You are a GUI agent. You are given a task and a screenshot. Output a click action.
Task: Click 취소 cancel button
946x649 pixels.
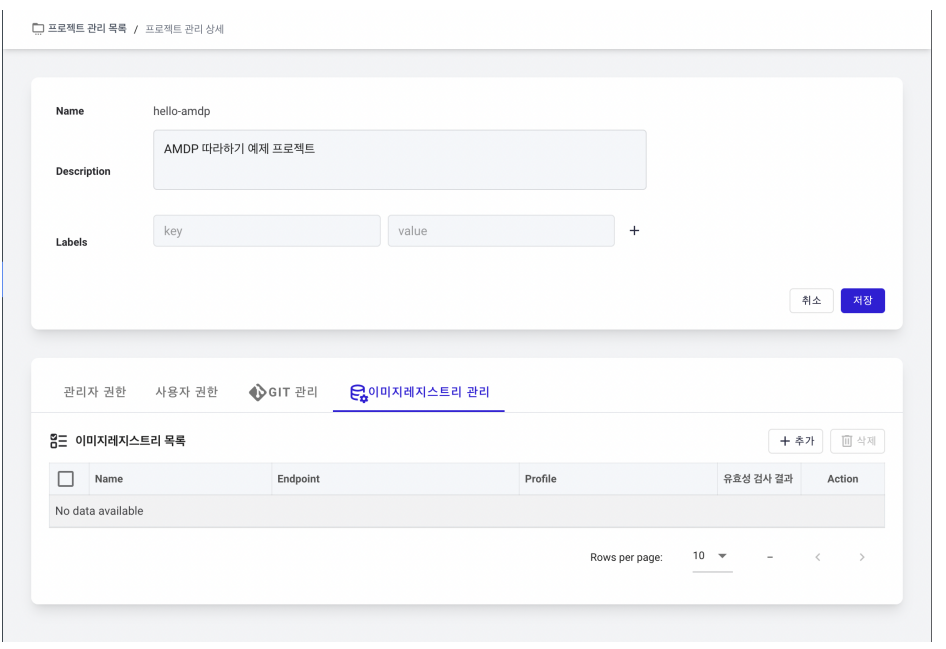pyautogui.click(x=811, y=300)
